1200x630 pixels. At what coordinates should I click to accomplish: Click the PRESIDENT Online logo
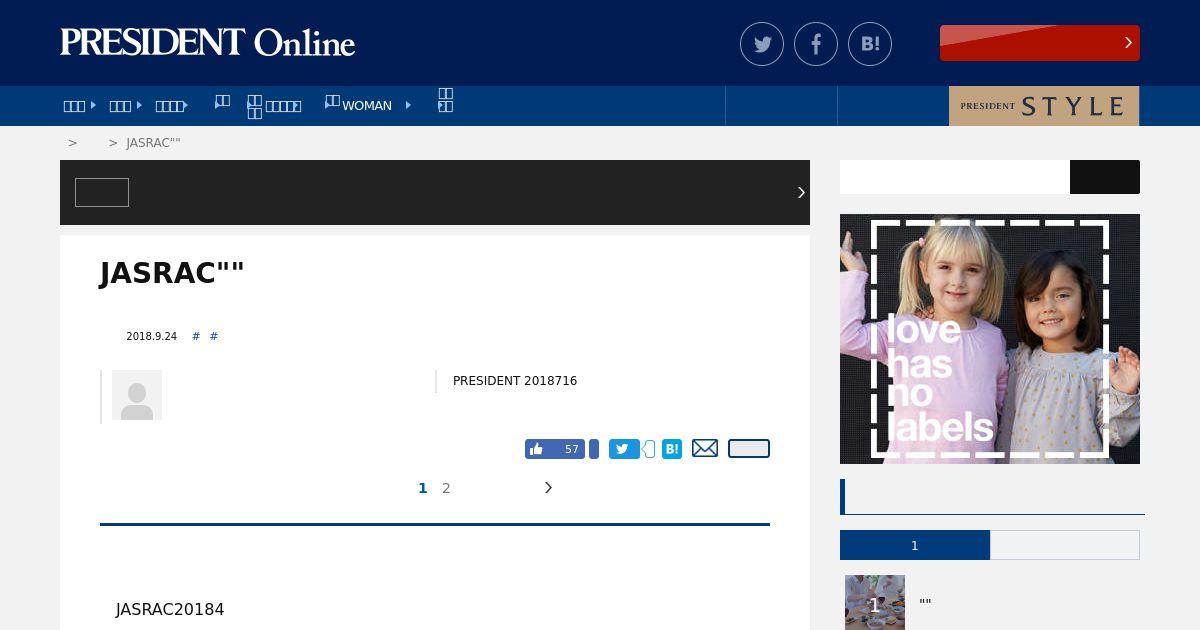click(207, 43)
